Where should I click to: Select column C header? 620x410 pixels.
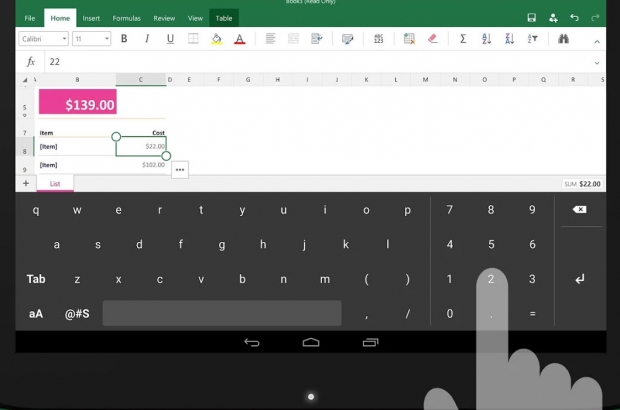coord(141,79)
